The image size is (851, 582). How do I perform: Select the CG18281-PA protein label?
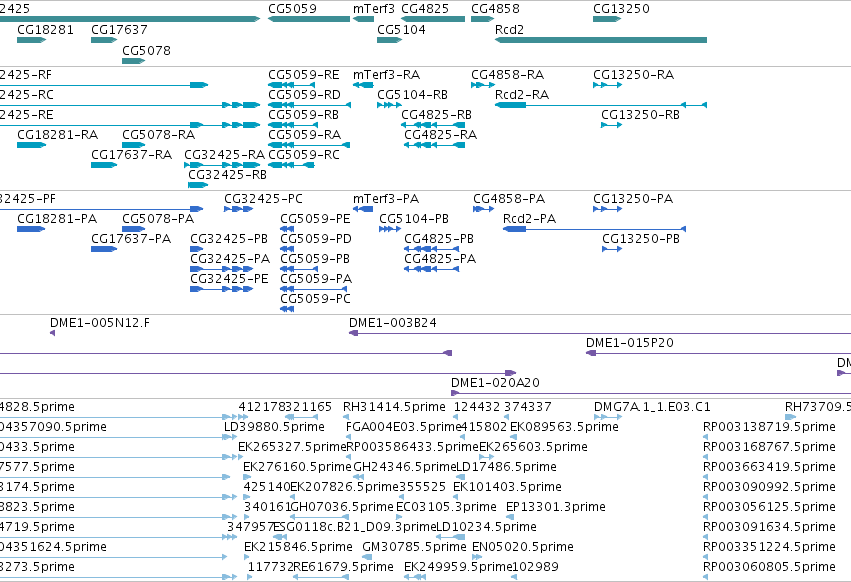pyautogui.click(x=57, y=218)
